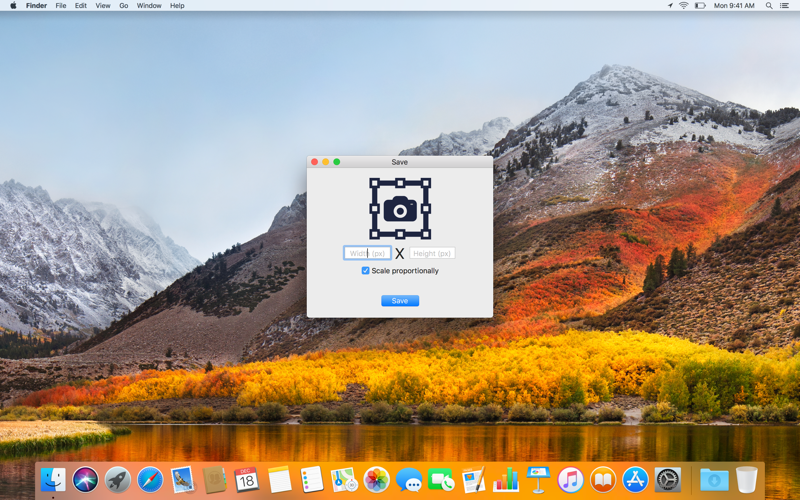Image resolution: width=800 pixels, height=500 pixels.
Task: Open Spotlight search magnifier icon
Action: pyautogui.click(x=769, y=6)
